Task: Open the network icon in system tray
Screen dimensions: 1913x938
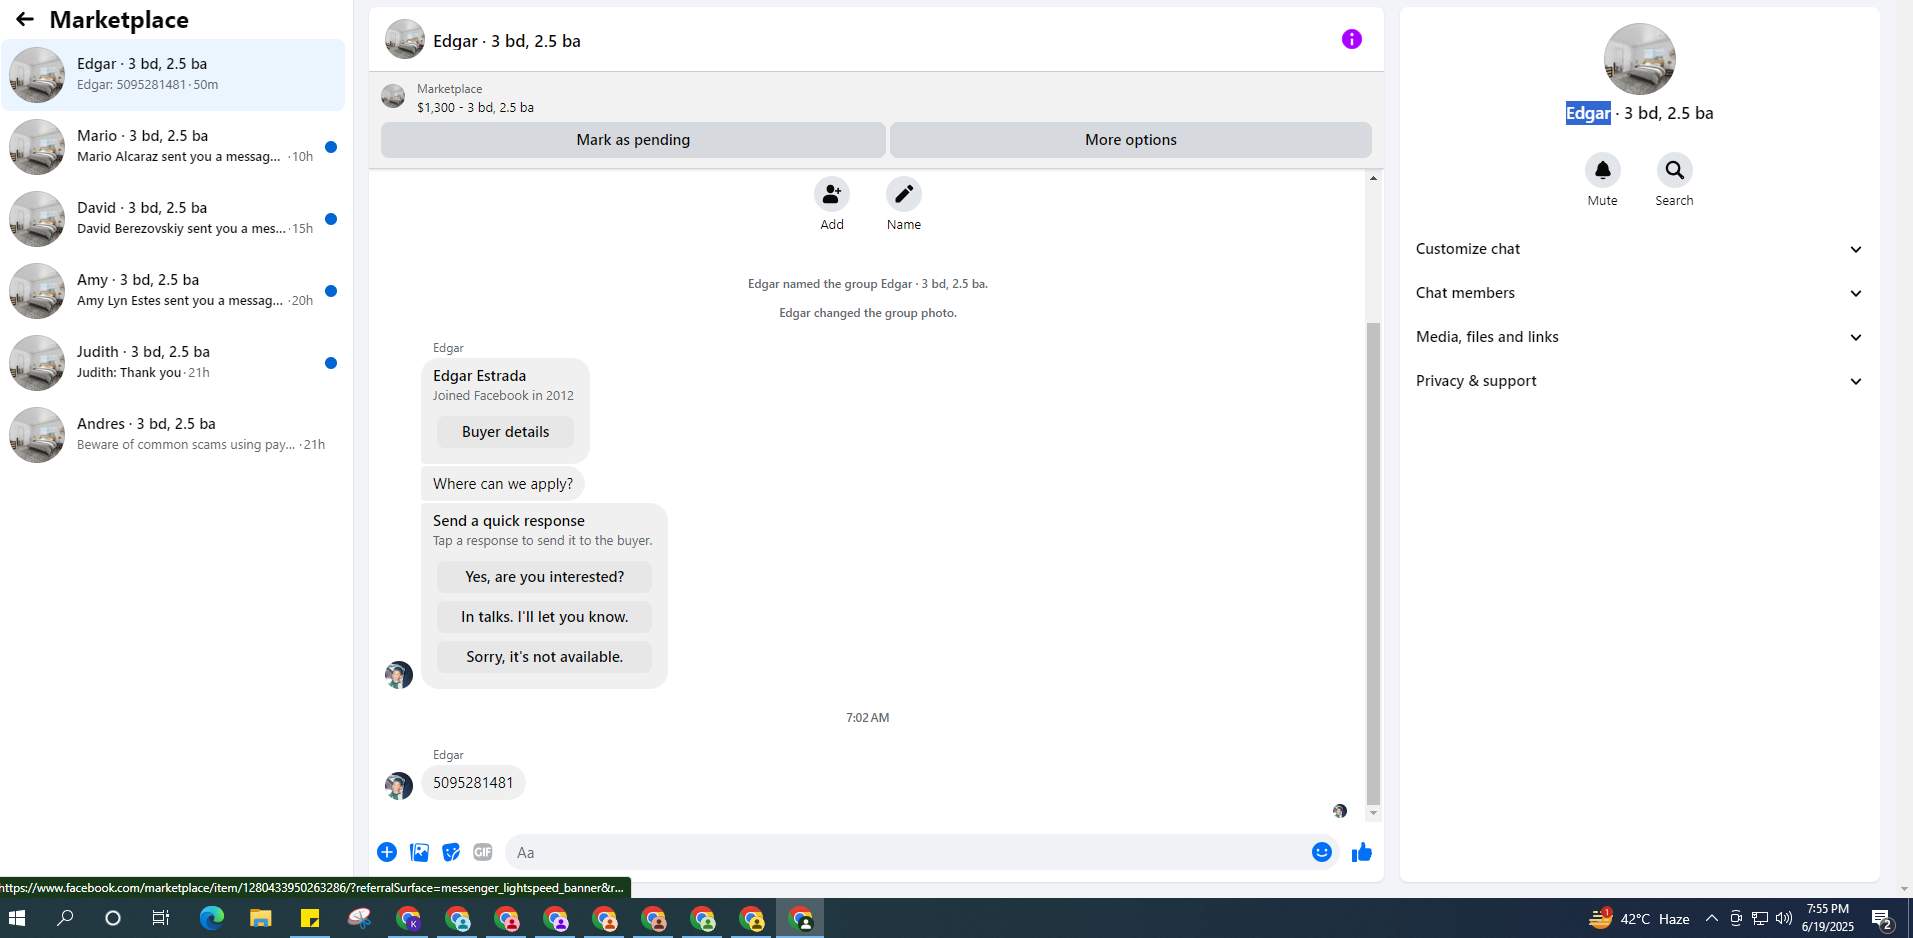Action: coord(1760,918)
